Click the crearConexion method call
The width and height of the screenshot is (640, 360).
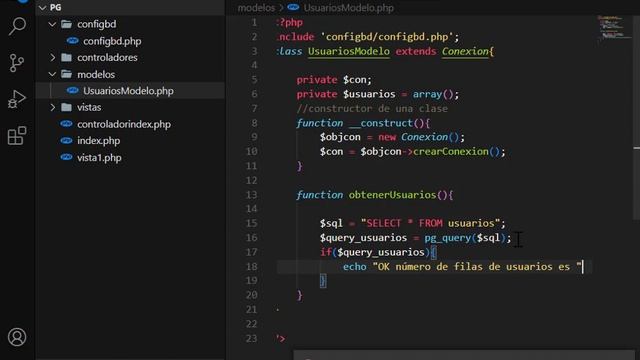(451, 151)
